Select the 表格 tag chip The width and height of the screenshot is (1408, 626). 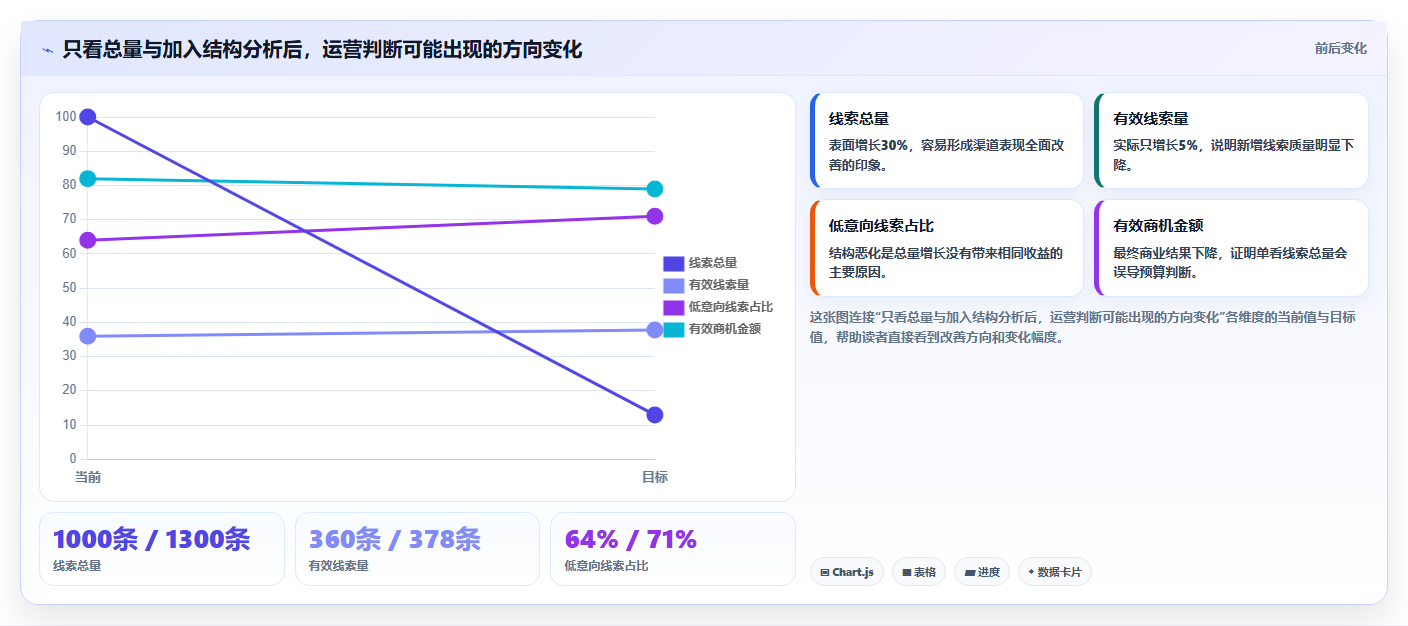point(919,572)
